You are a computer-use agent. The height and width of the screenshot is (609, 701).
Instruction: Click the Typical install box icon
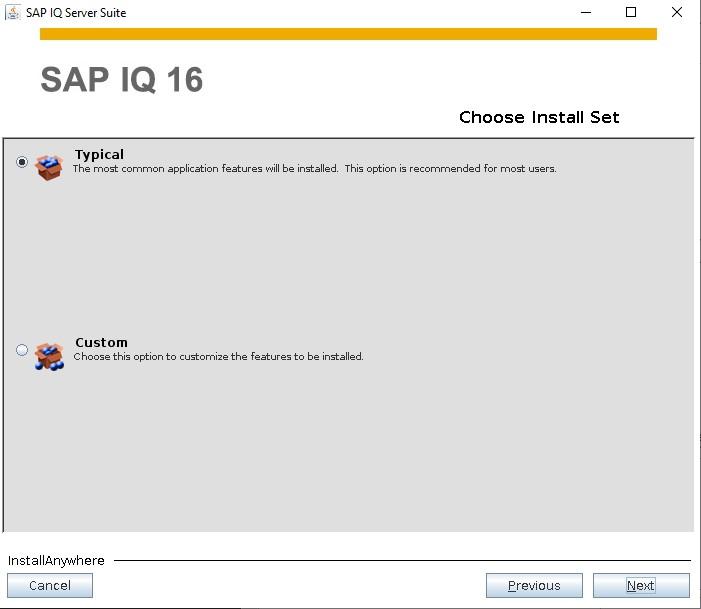pos(49,167)
